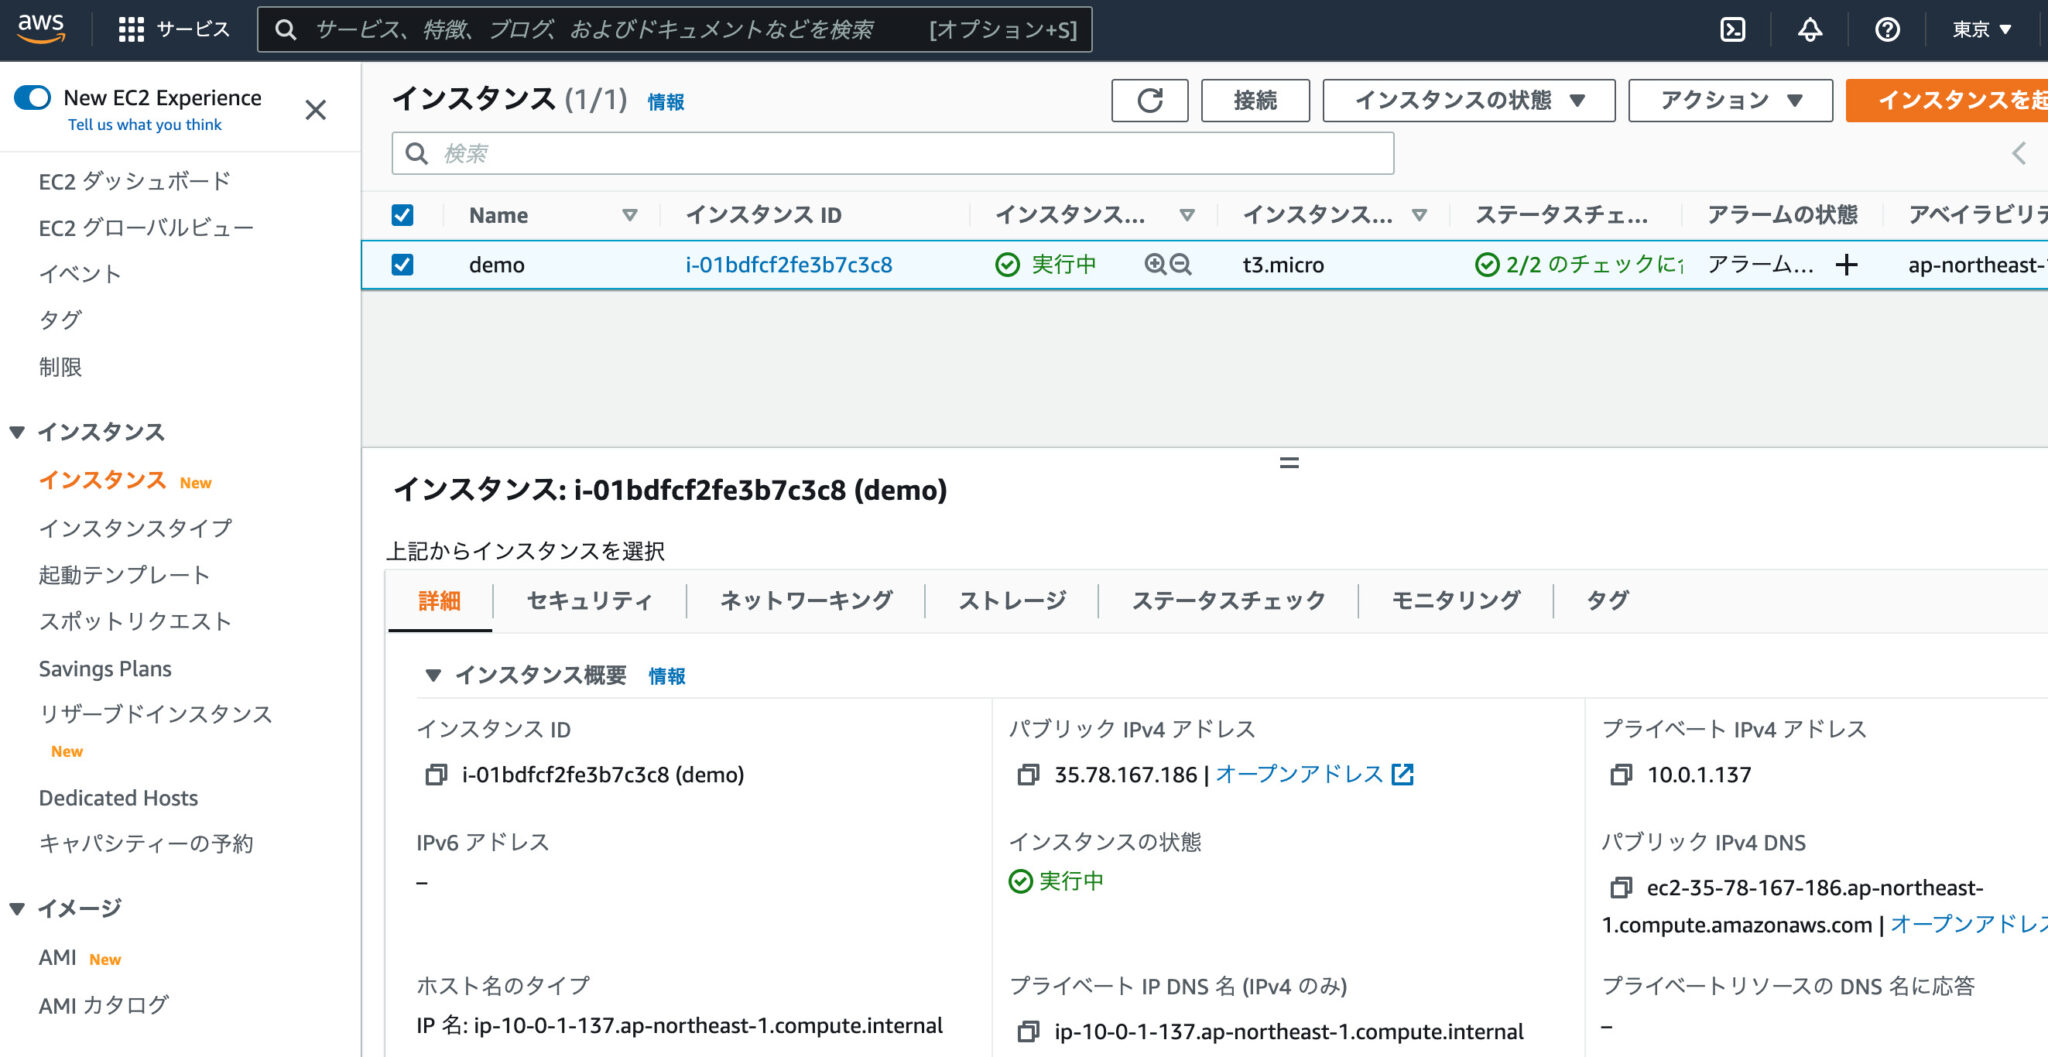Switch to the セキュリティ tab
The width and height of the screenshot is (2048, 1057).
[x=589, y=600]
